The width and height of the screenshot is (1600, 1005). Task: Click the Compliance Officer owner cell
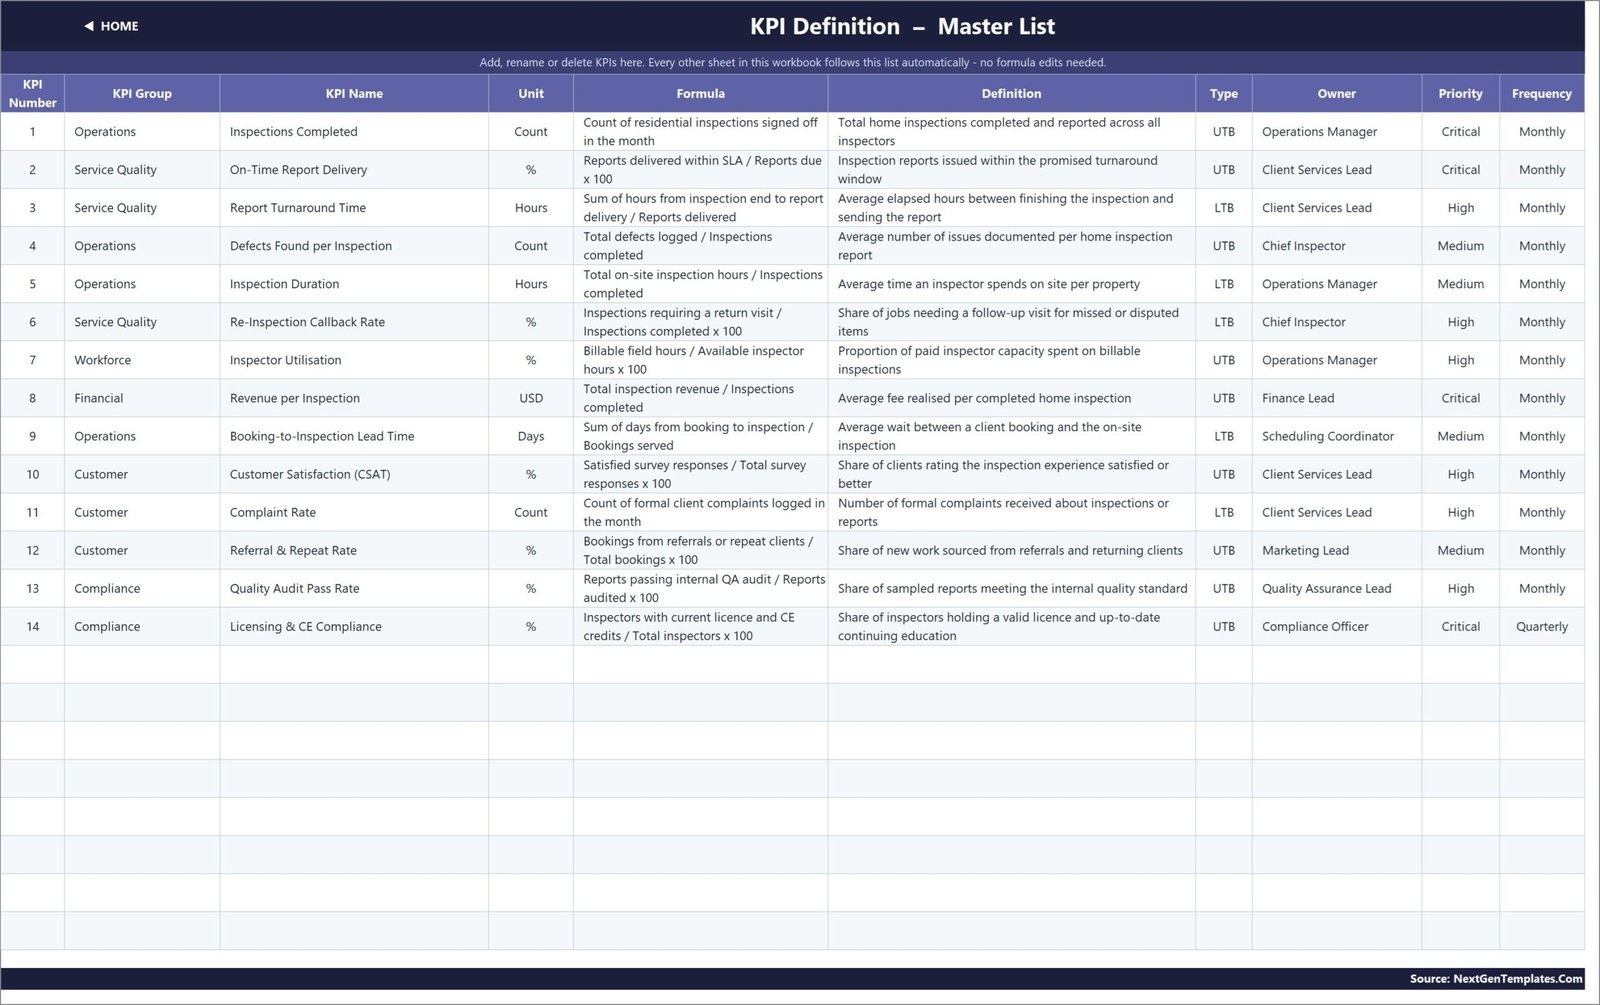coord(1337,626)
